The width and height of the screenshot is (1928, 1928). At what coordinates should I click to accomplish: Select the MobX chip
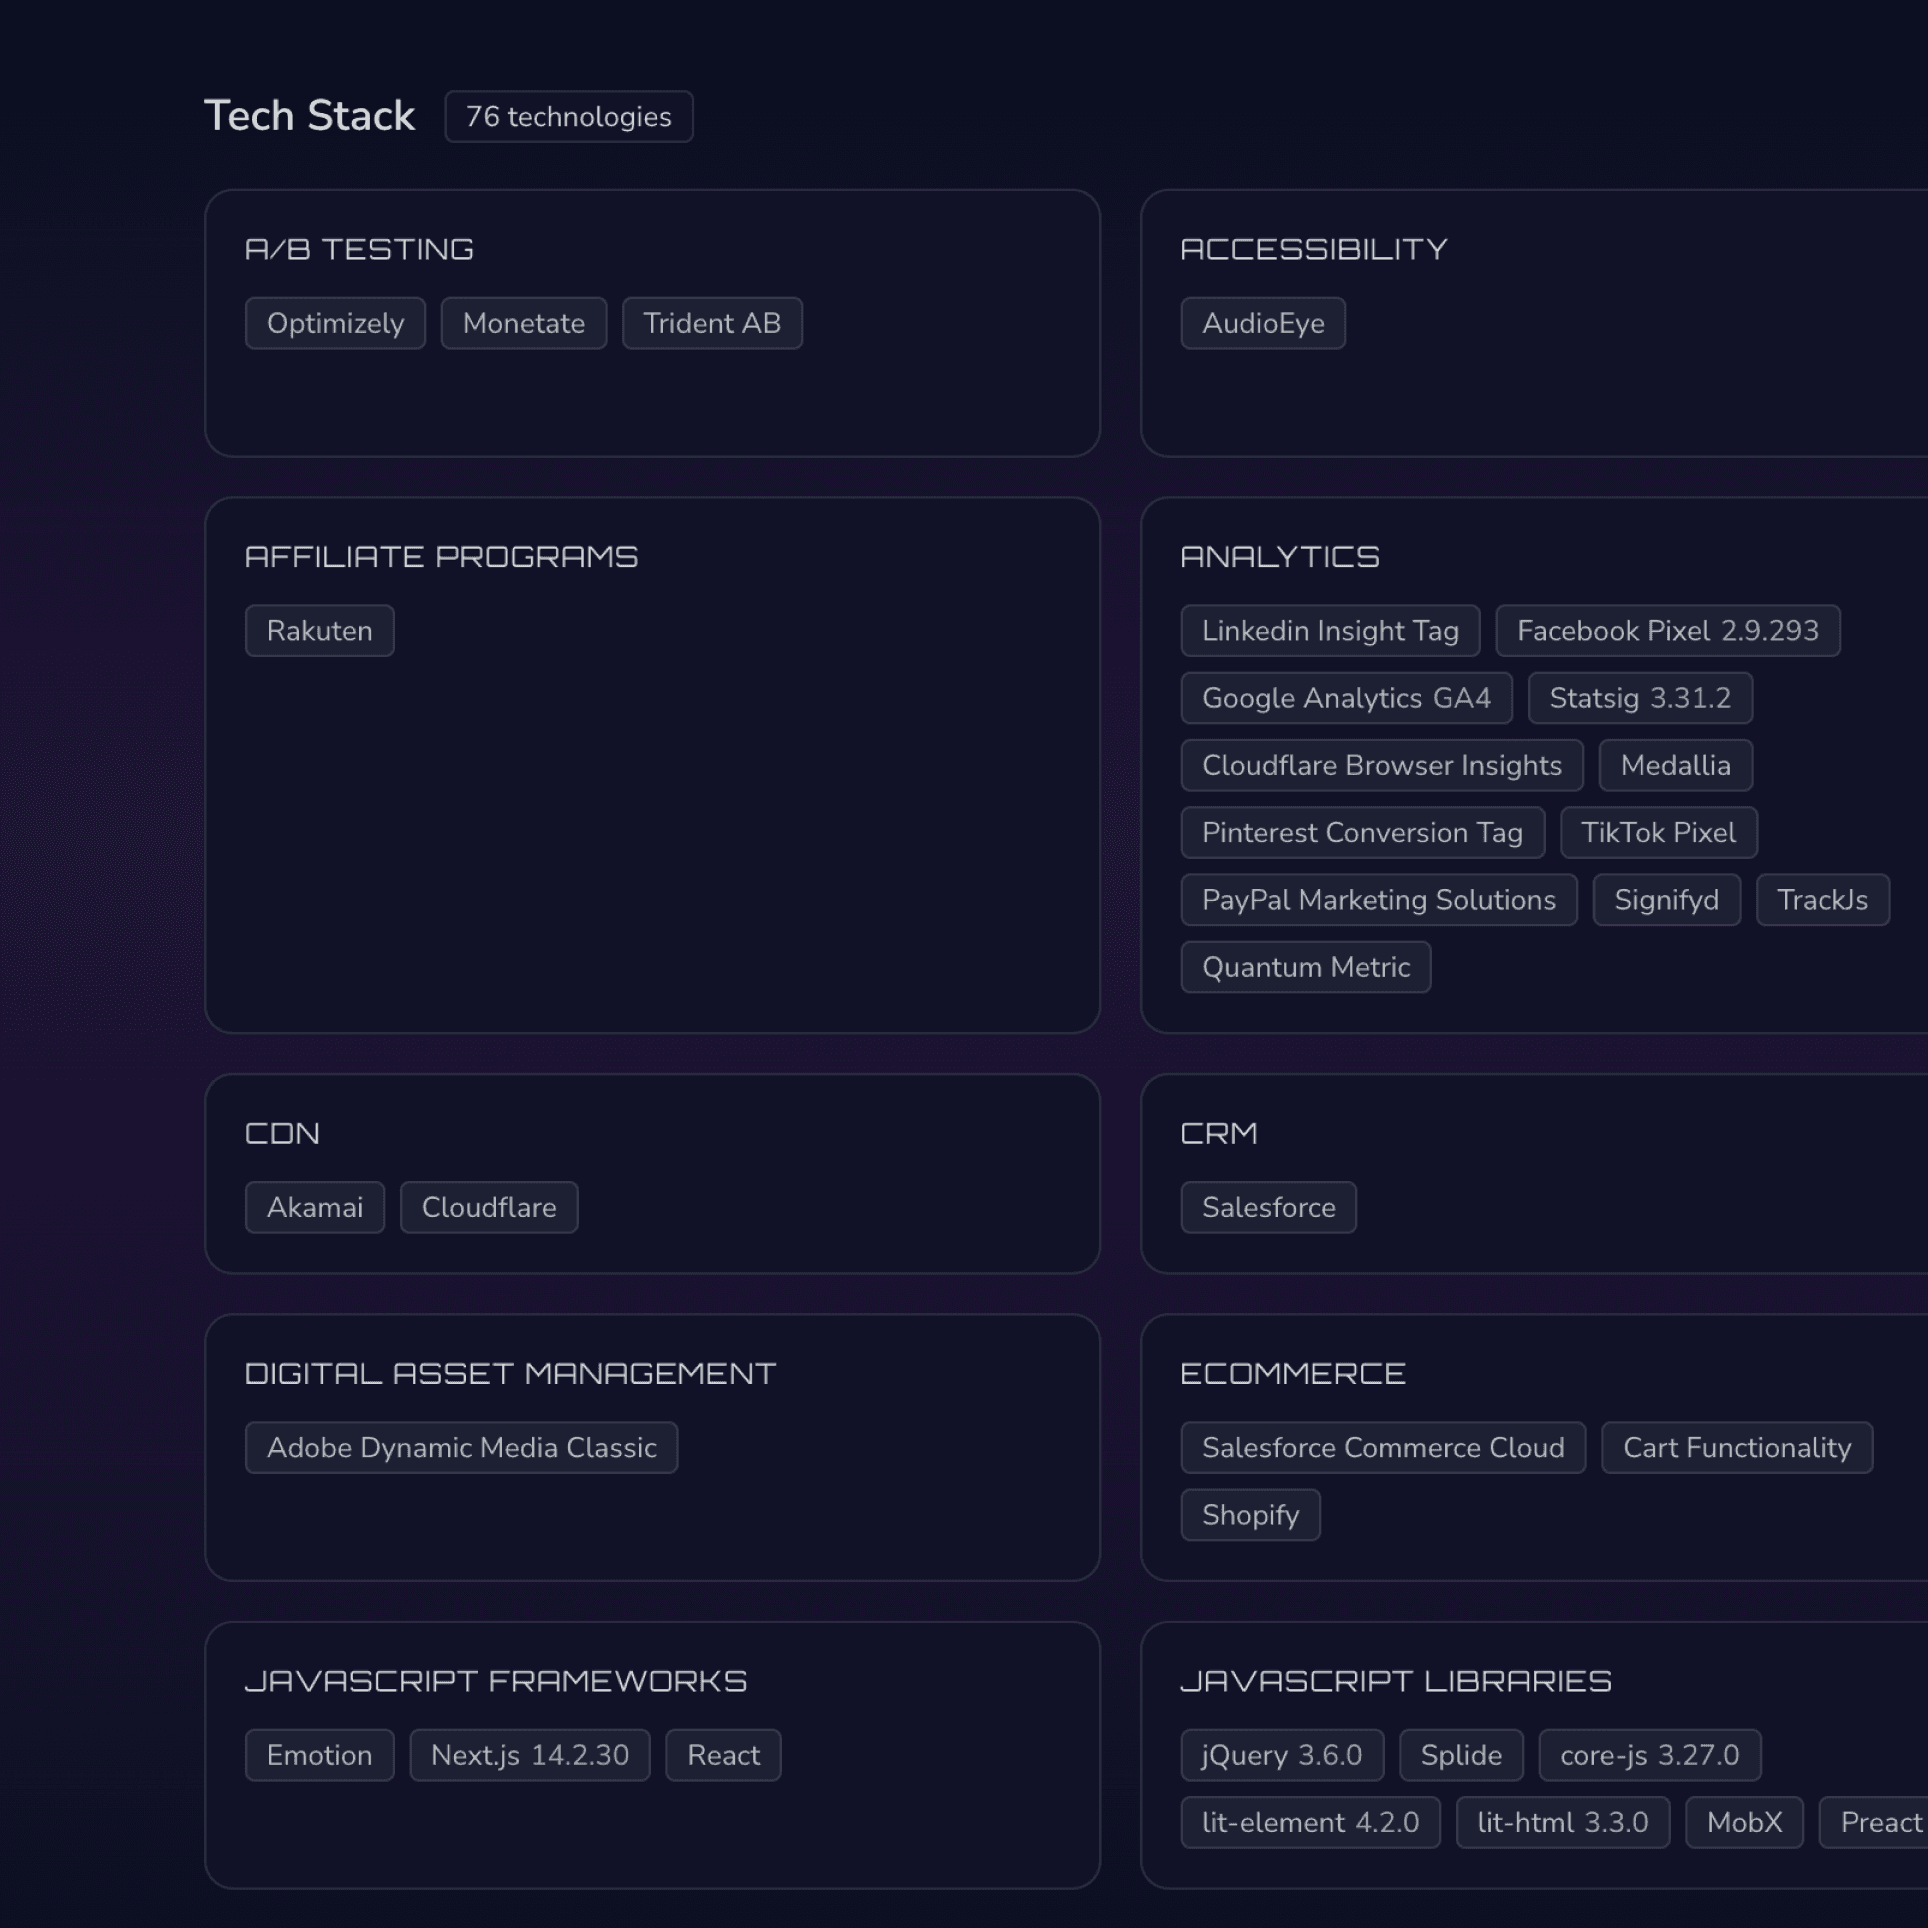[x=1744, y=1823]
